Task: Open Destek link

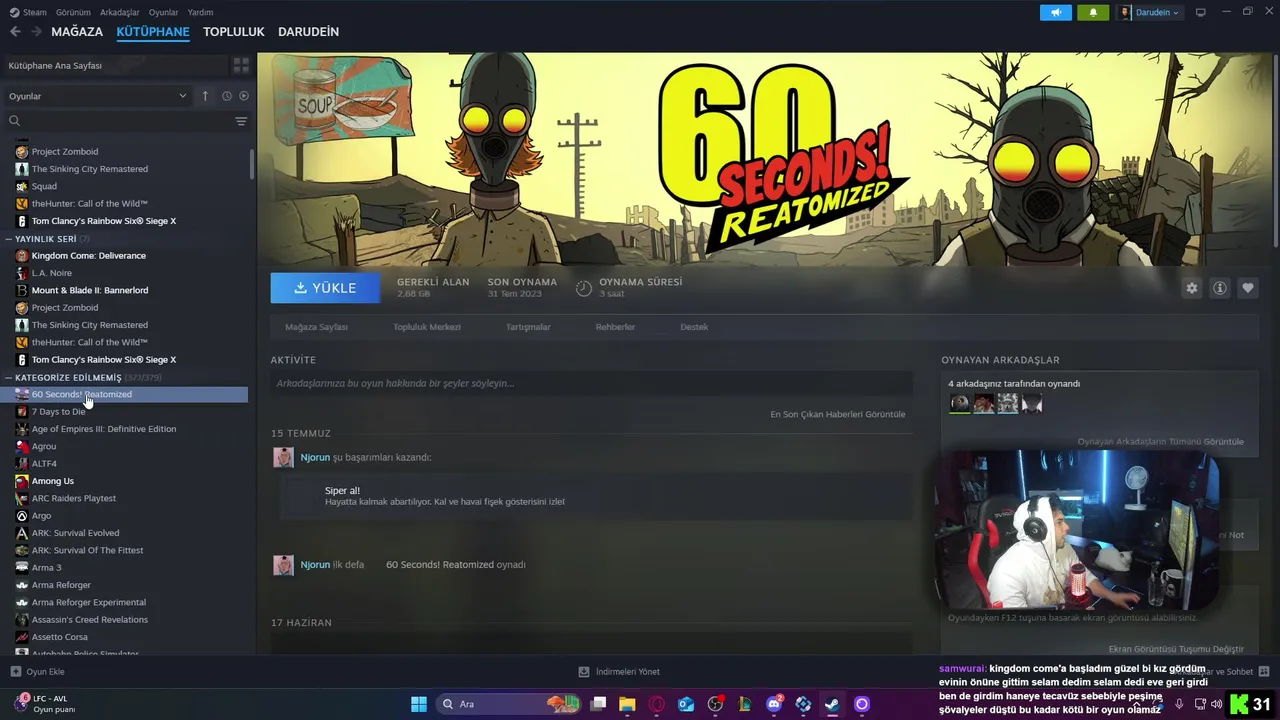Action: coord(694,327)
